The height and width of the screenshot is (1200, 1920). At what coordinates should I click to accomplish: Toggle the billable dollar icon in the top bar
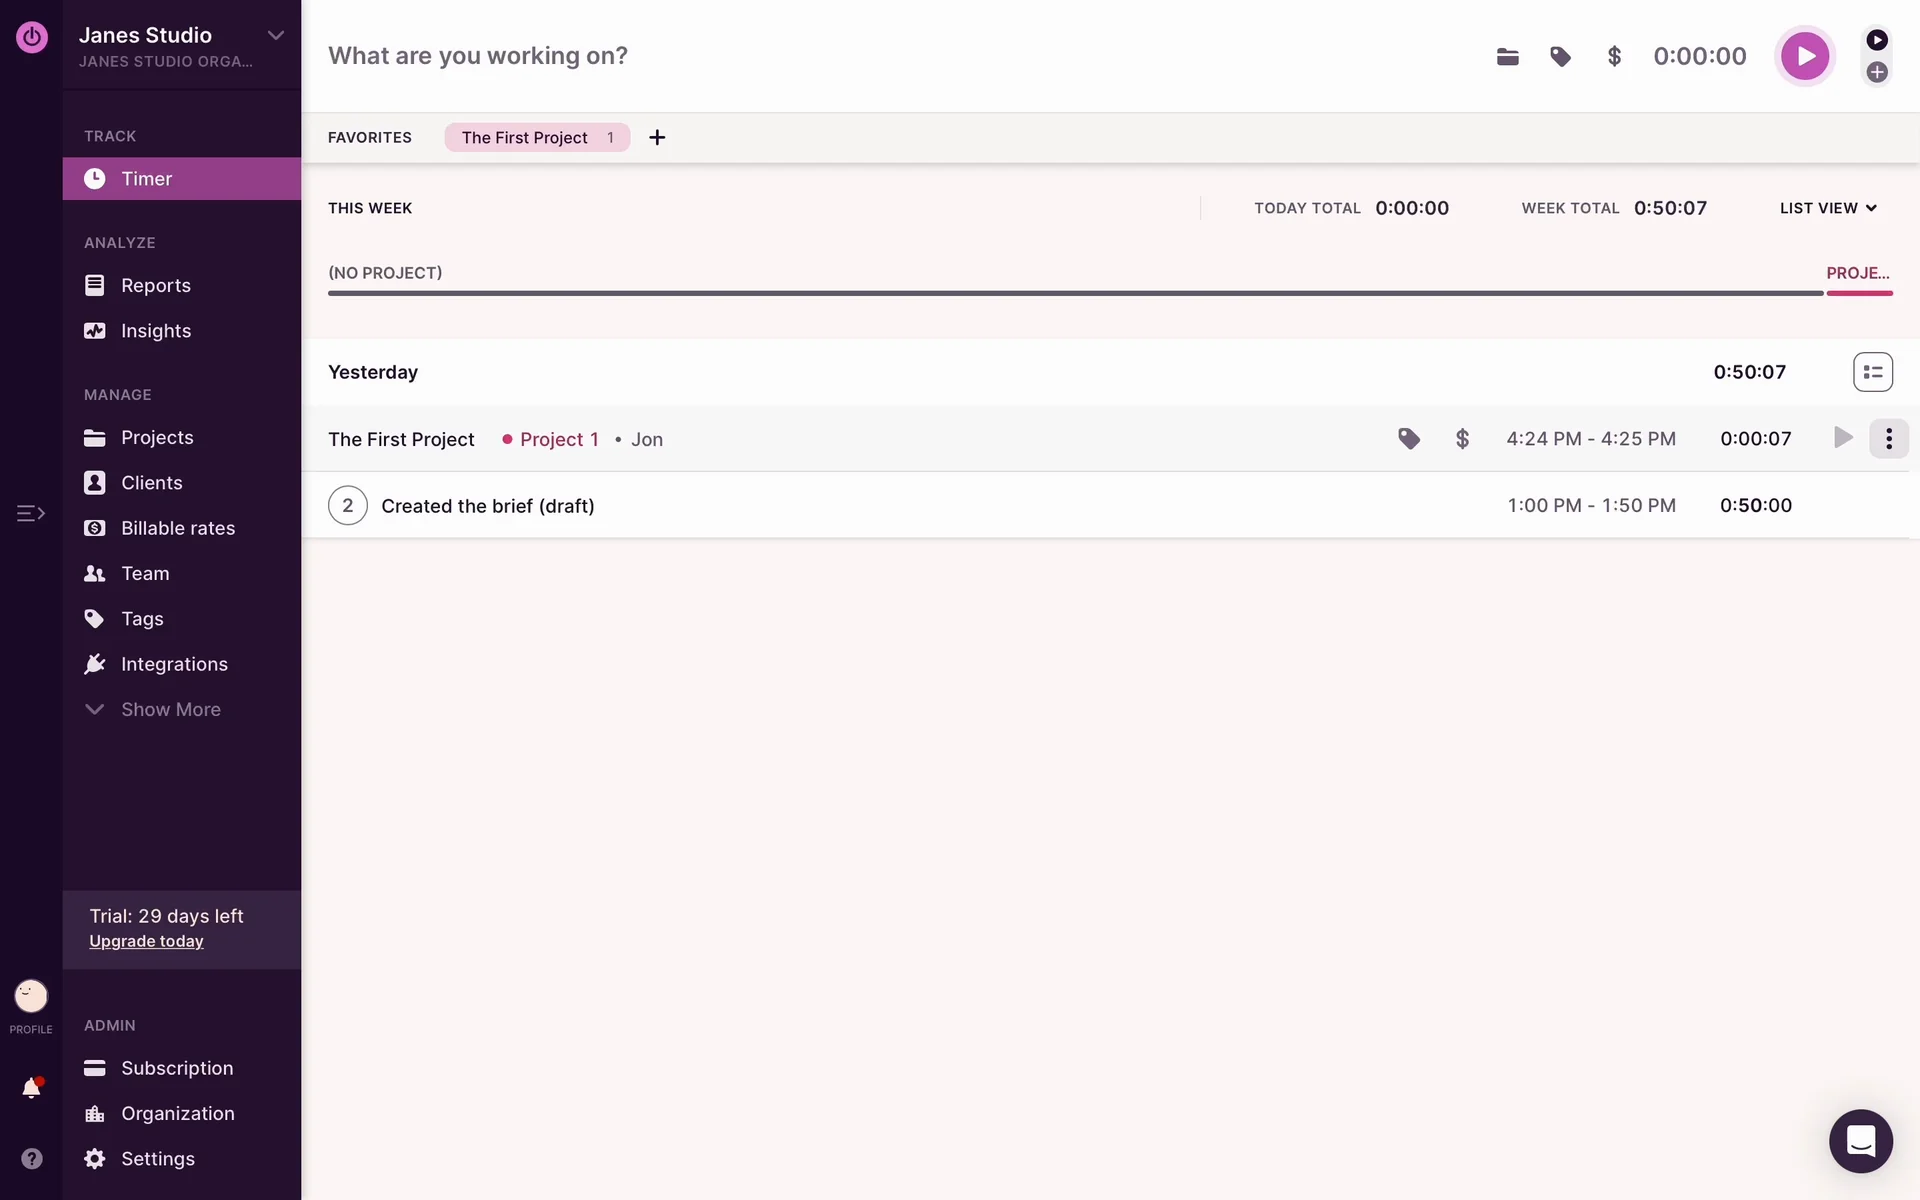pos(1614,57)
